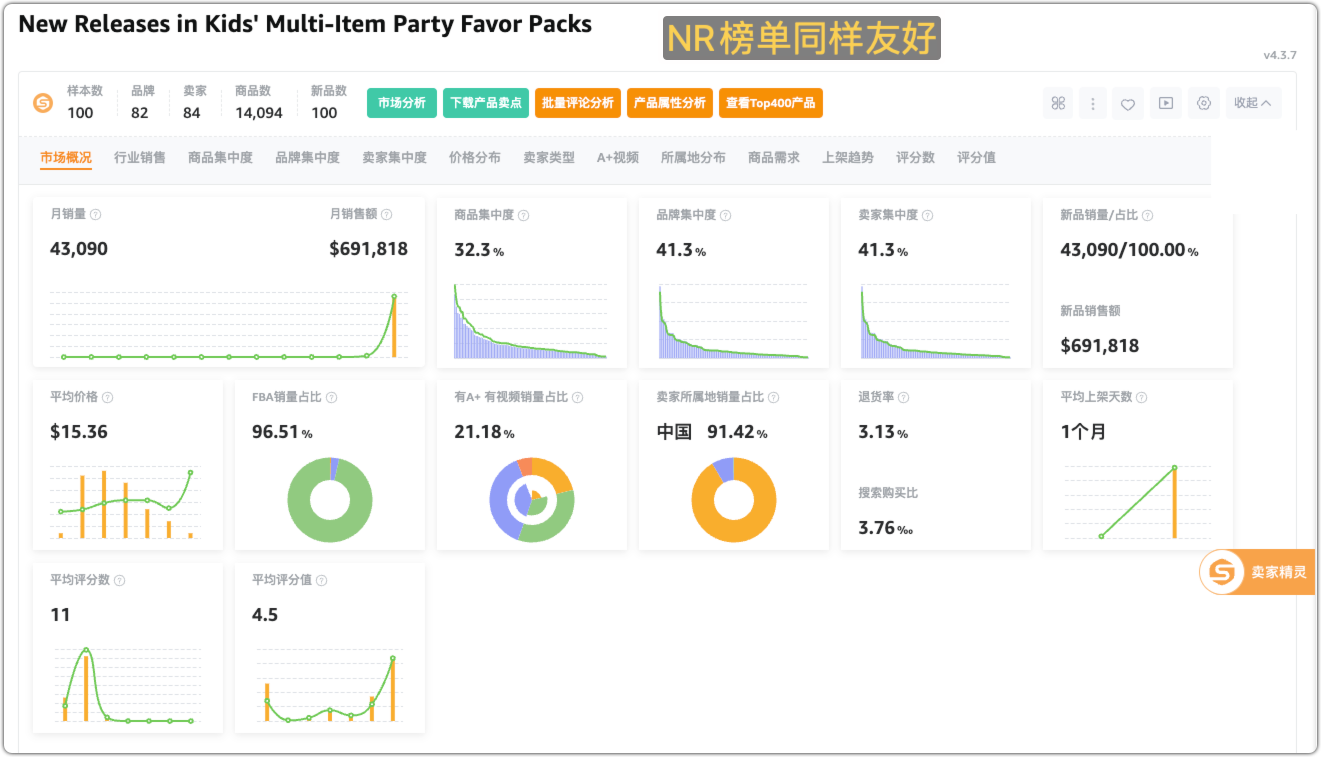Switch to the 商品需求 tab
Viewport: 1321px width, 757px height.
click(774, 157)
